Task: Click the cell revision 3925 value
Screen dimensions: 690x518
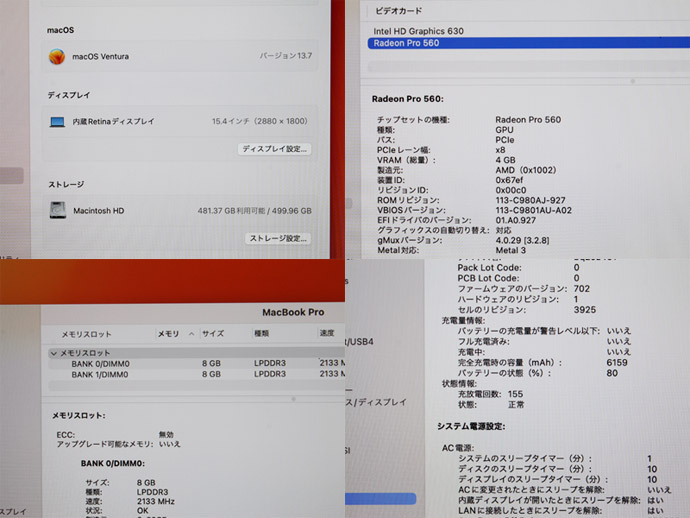Action: tap(584, 310)
